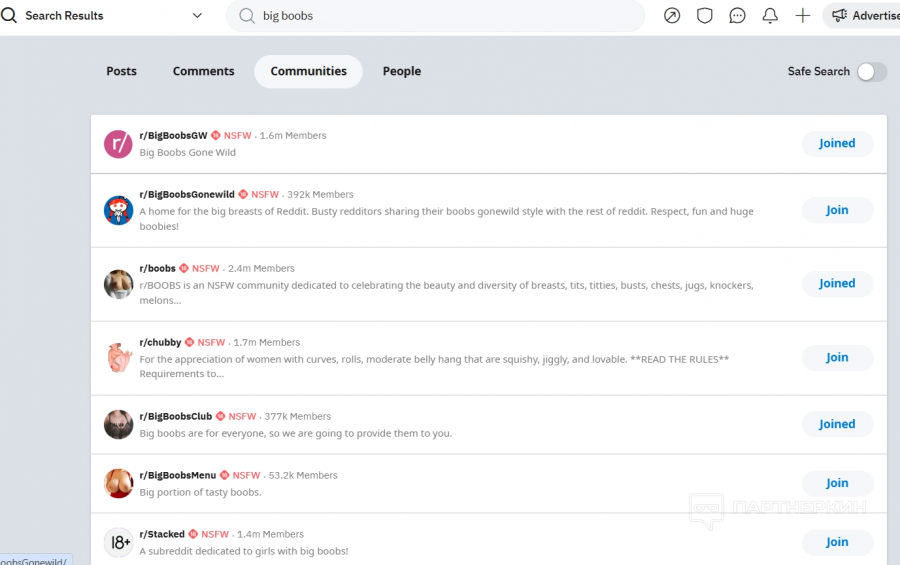Open the shield moderation icon
This screenshot has height=565, width=900.
(x=704, y=16)
